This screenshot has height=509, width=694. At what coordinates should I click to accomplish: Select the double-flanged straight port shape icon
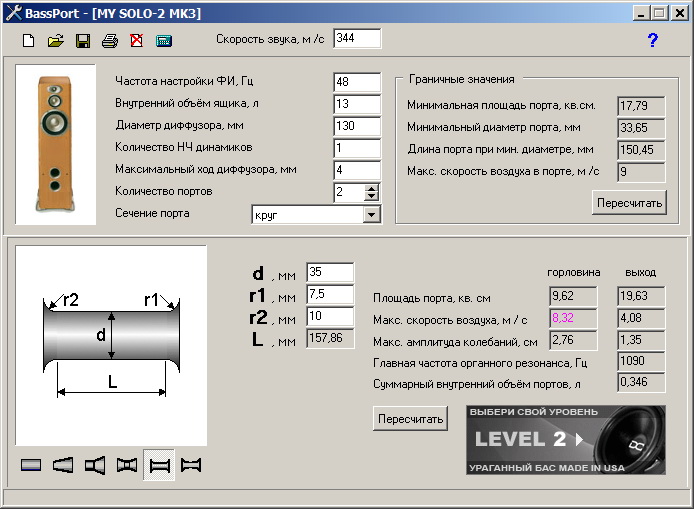click(159, 465)
